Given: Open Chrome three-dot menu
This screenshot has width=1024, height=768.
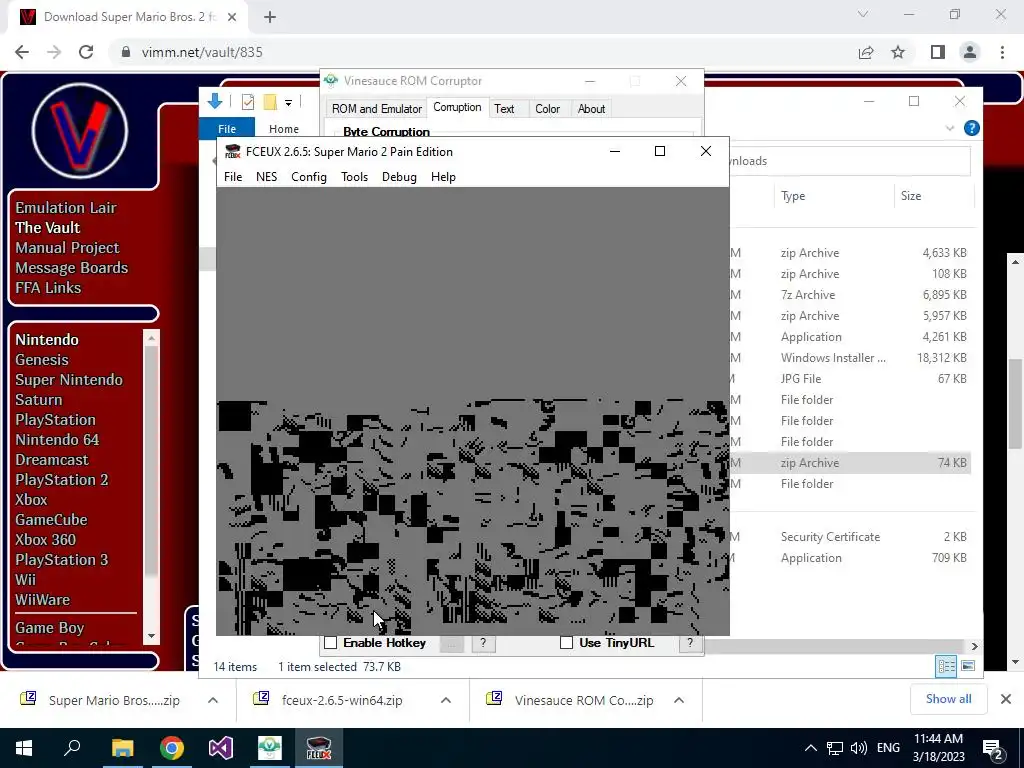Looking at the screenshot, I should pos(1002,52).
